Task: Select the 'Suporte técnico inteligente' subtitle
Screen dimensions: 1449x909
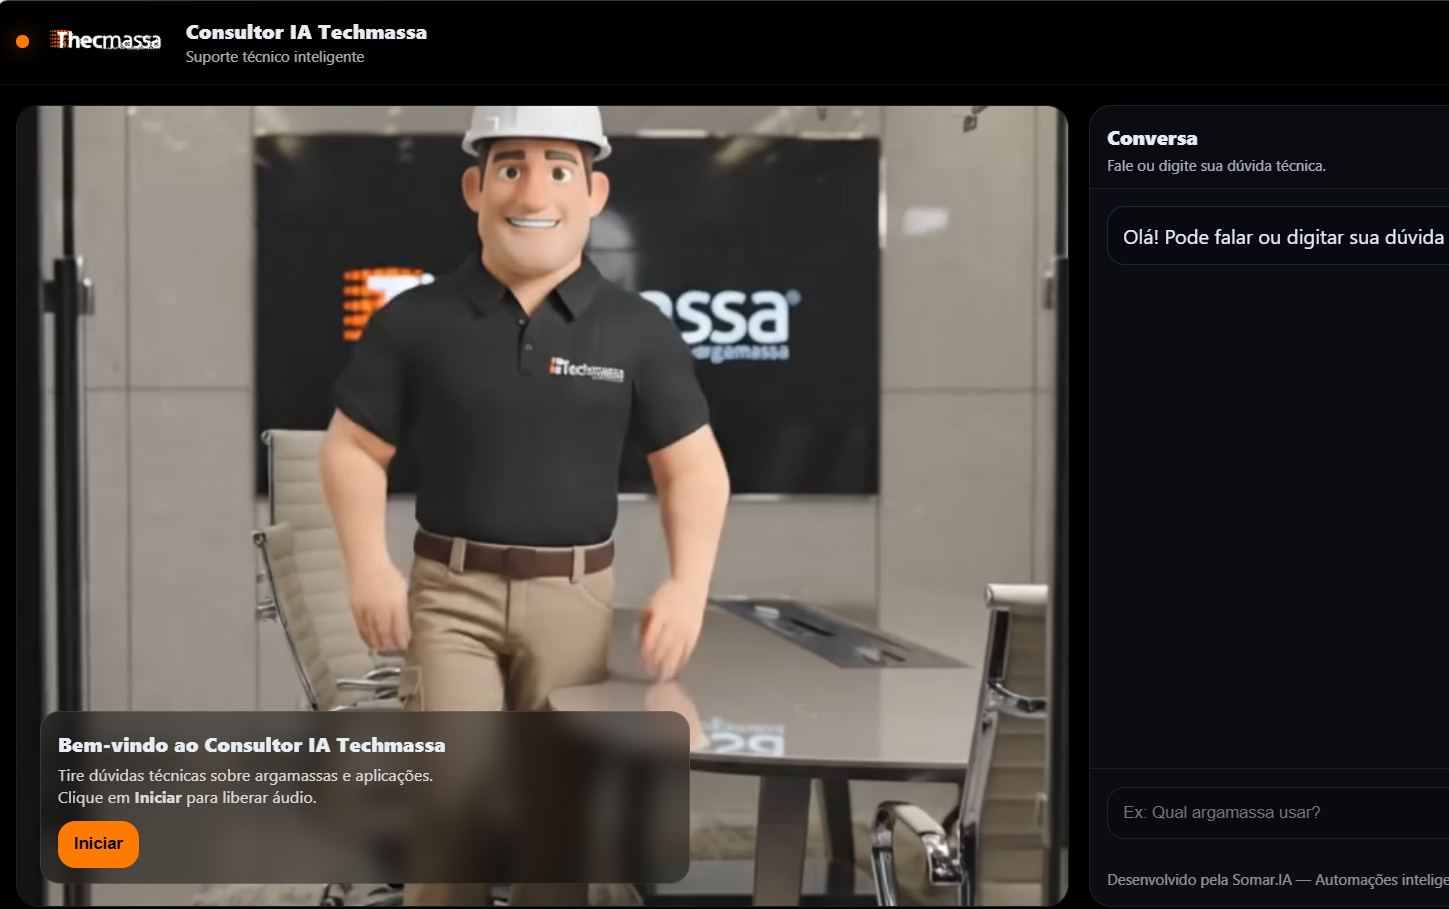Action: (275, 57)
